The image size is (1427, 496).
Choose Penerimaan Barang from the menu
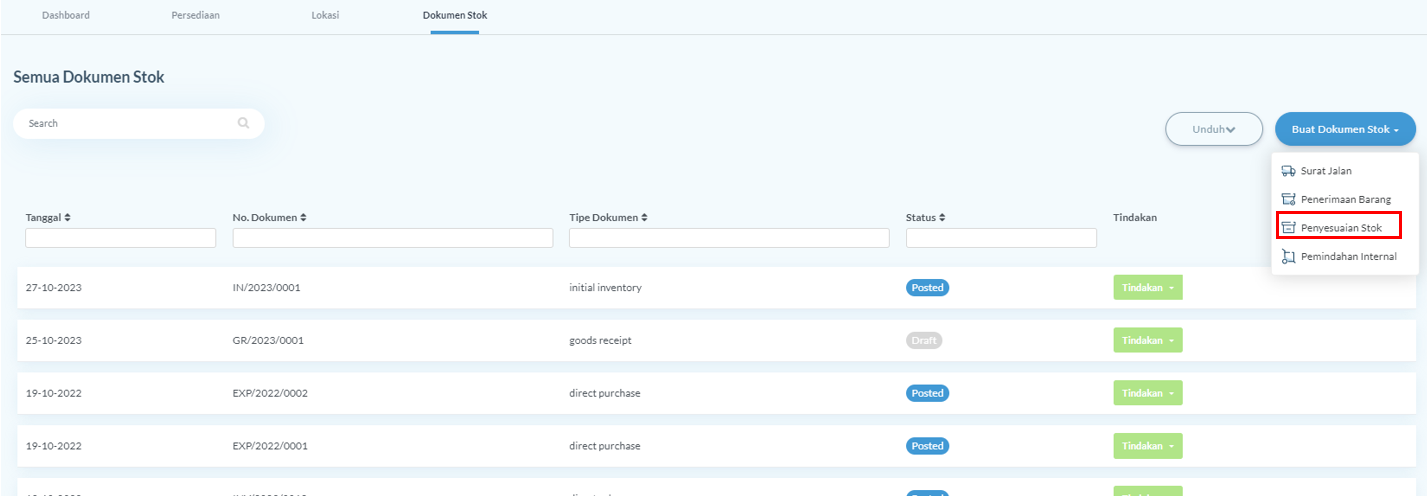tap(1345, 200)
